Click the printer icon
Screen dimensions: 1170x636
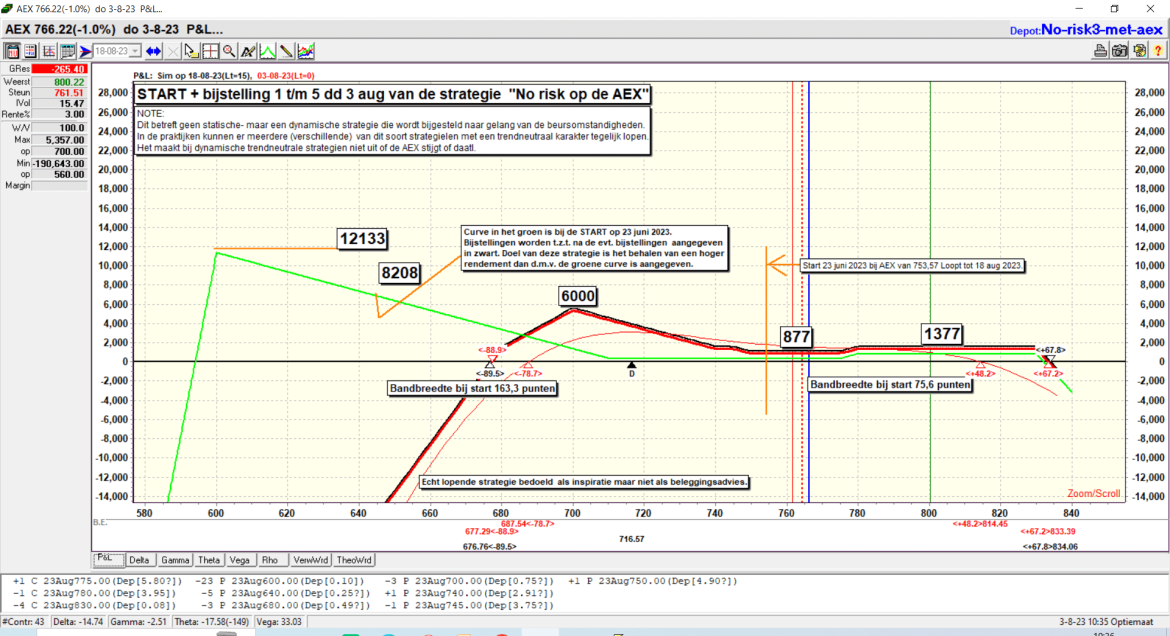click(x=1100, y=52)
